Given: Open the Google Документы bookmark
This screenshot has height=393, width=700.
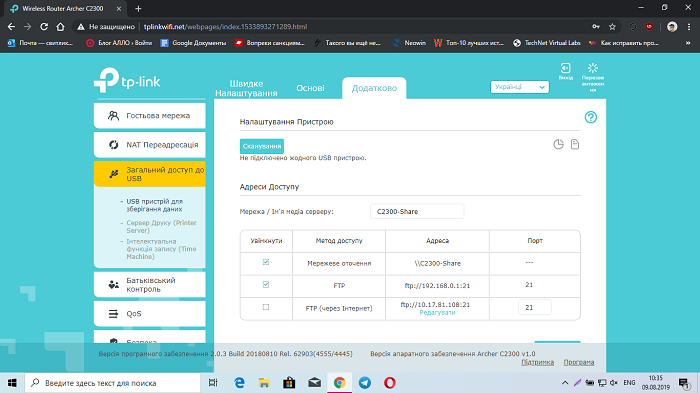Looking at the screenshot, I should click(x=193, y=43).
